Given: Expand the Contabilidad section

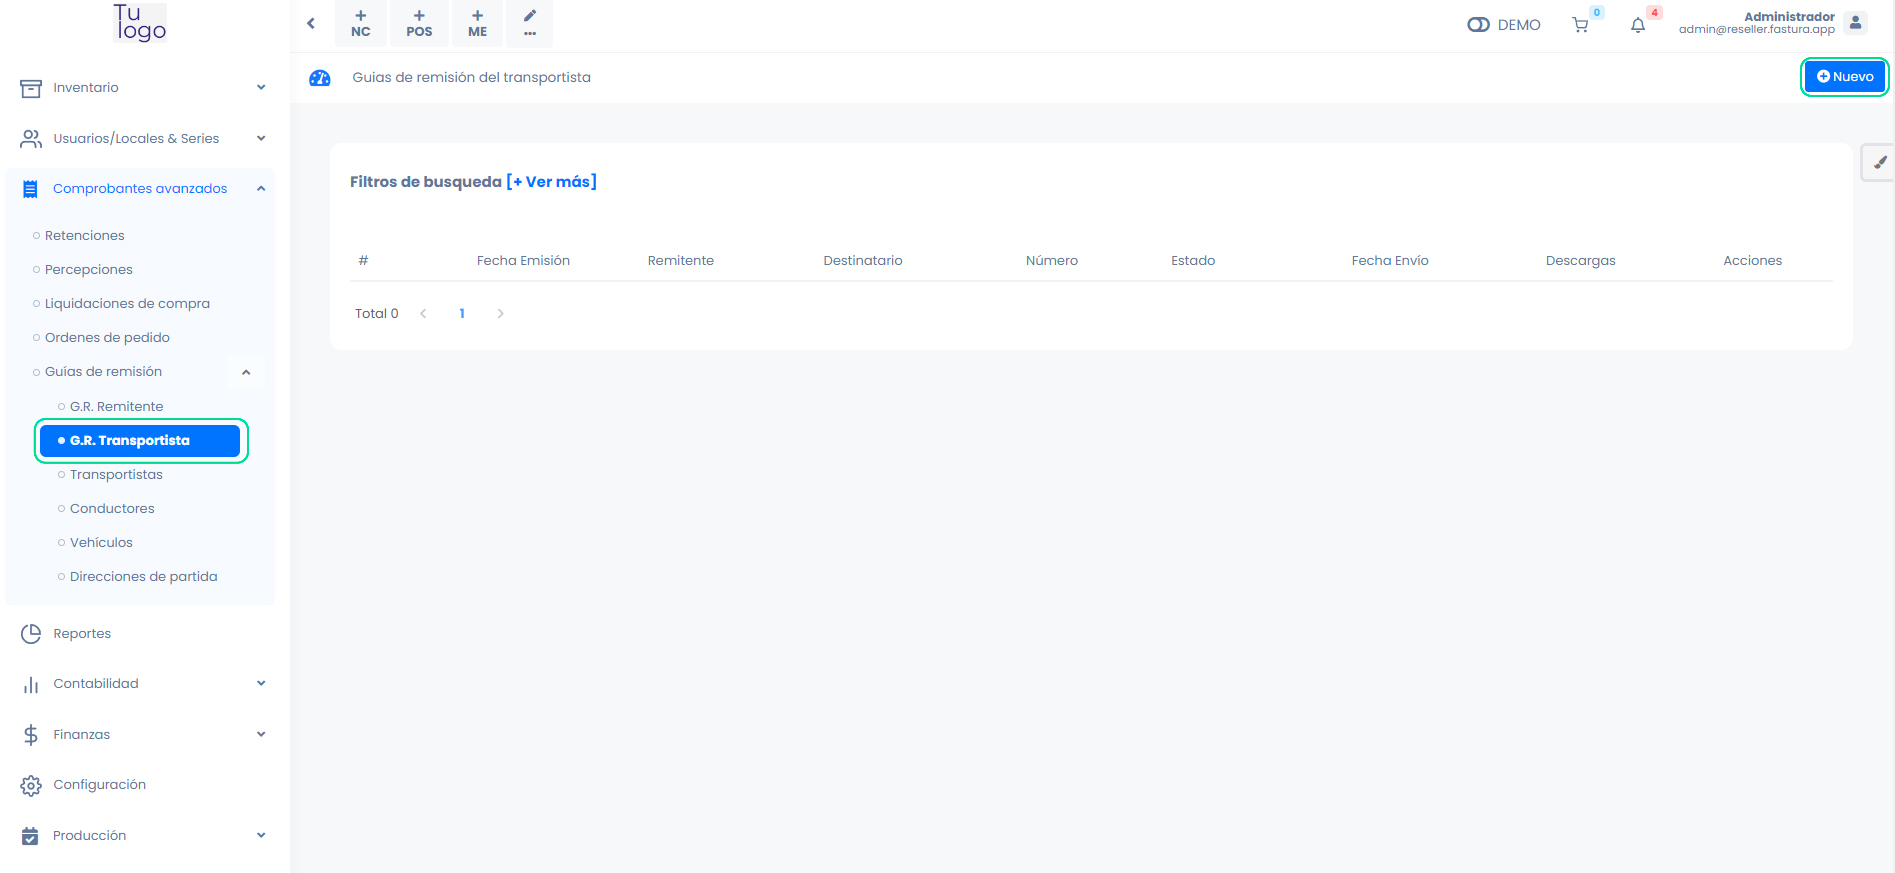Looking at the screenshot, I should pyautogui.click(x=144, y=684).
